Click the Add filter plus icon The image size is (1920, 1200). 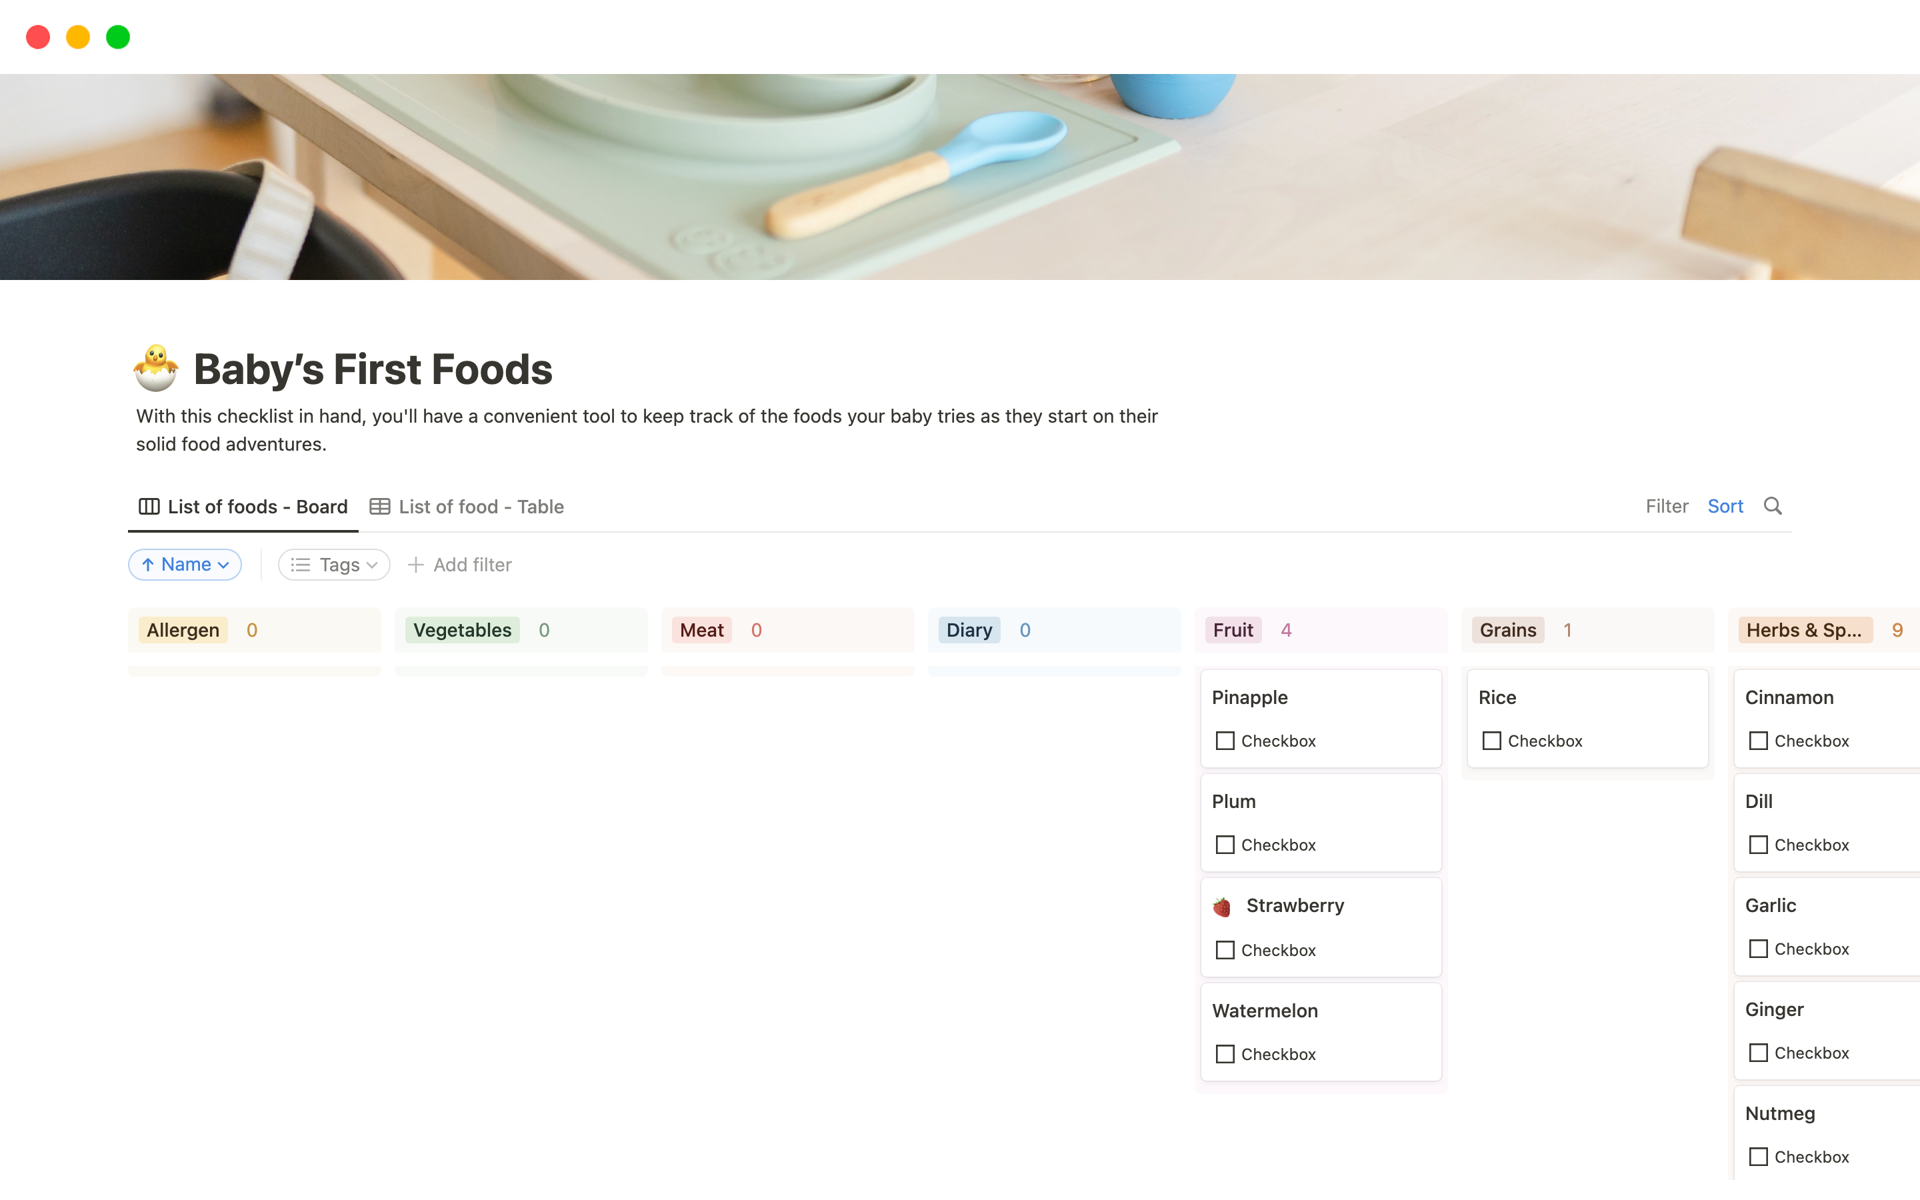point(415,564)
